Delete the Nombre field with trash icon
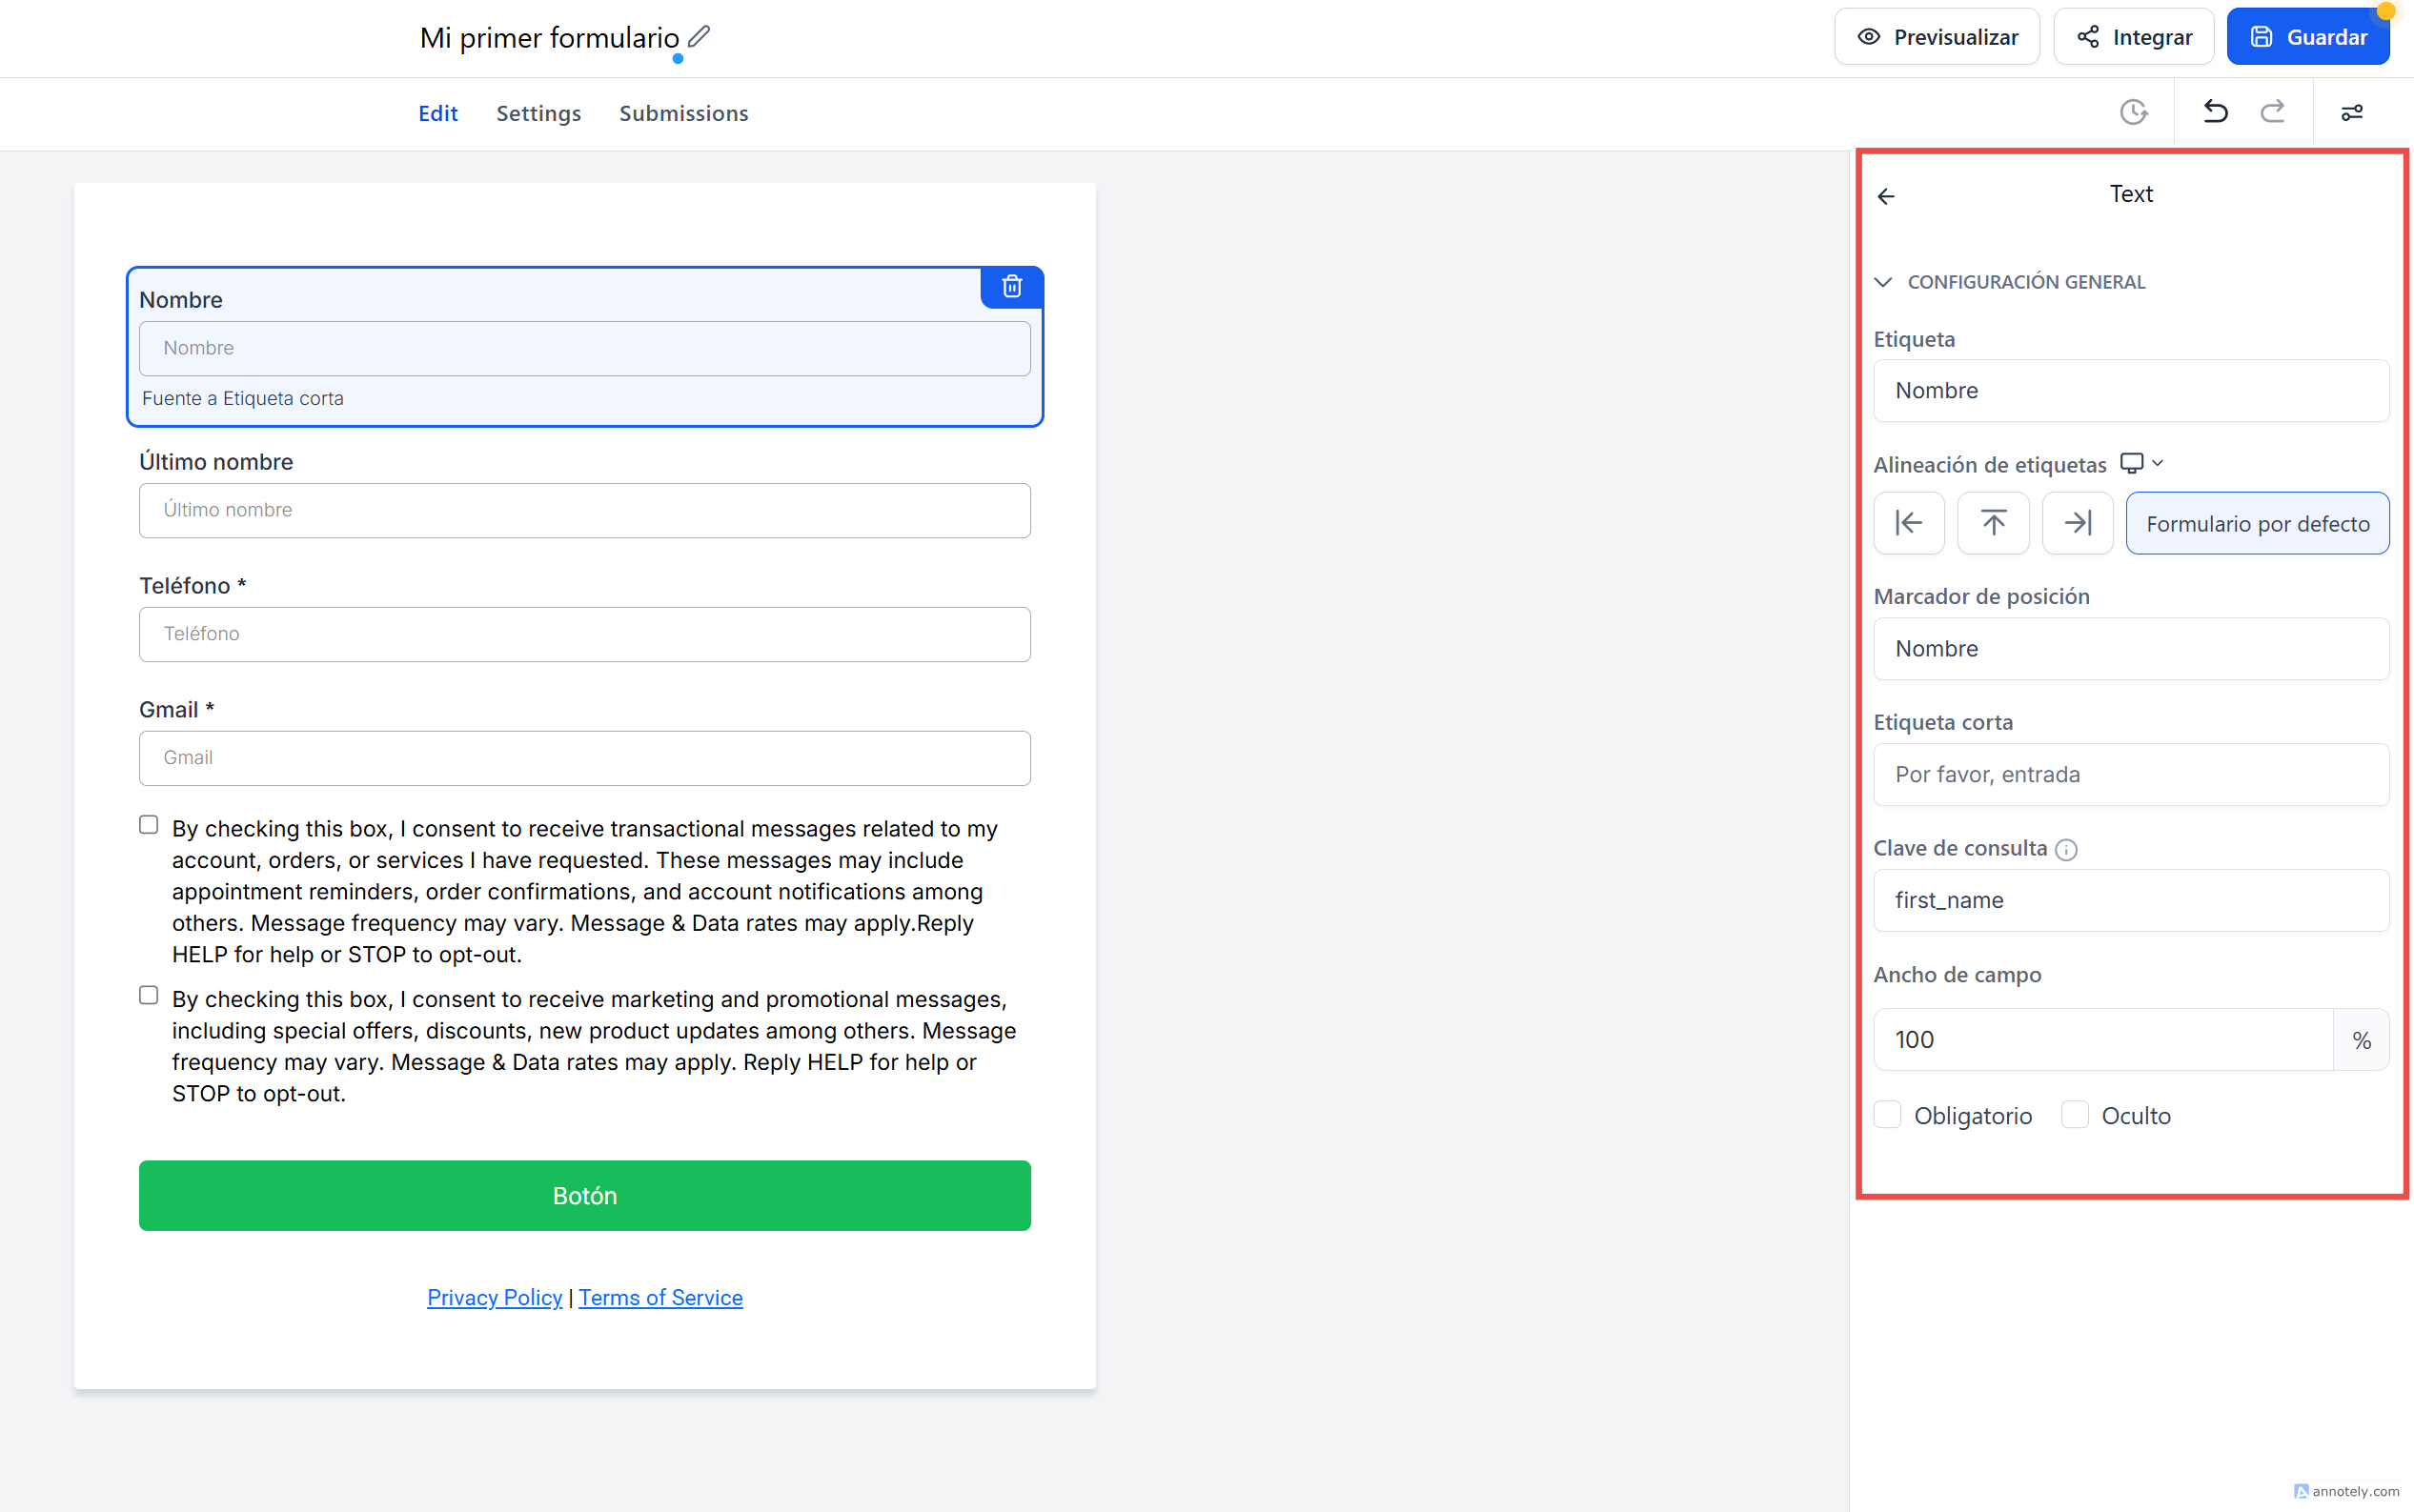This screenshot has width=2414, height=1512. click(x=1011, y=287)
